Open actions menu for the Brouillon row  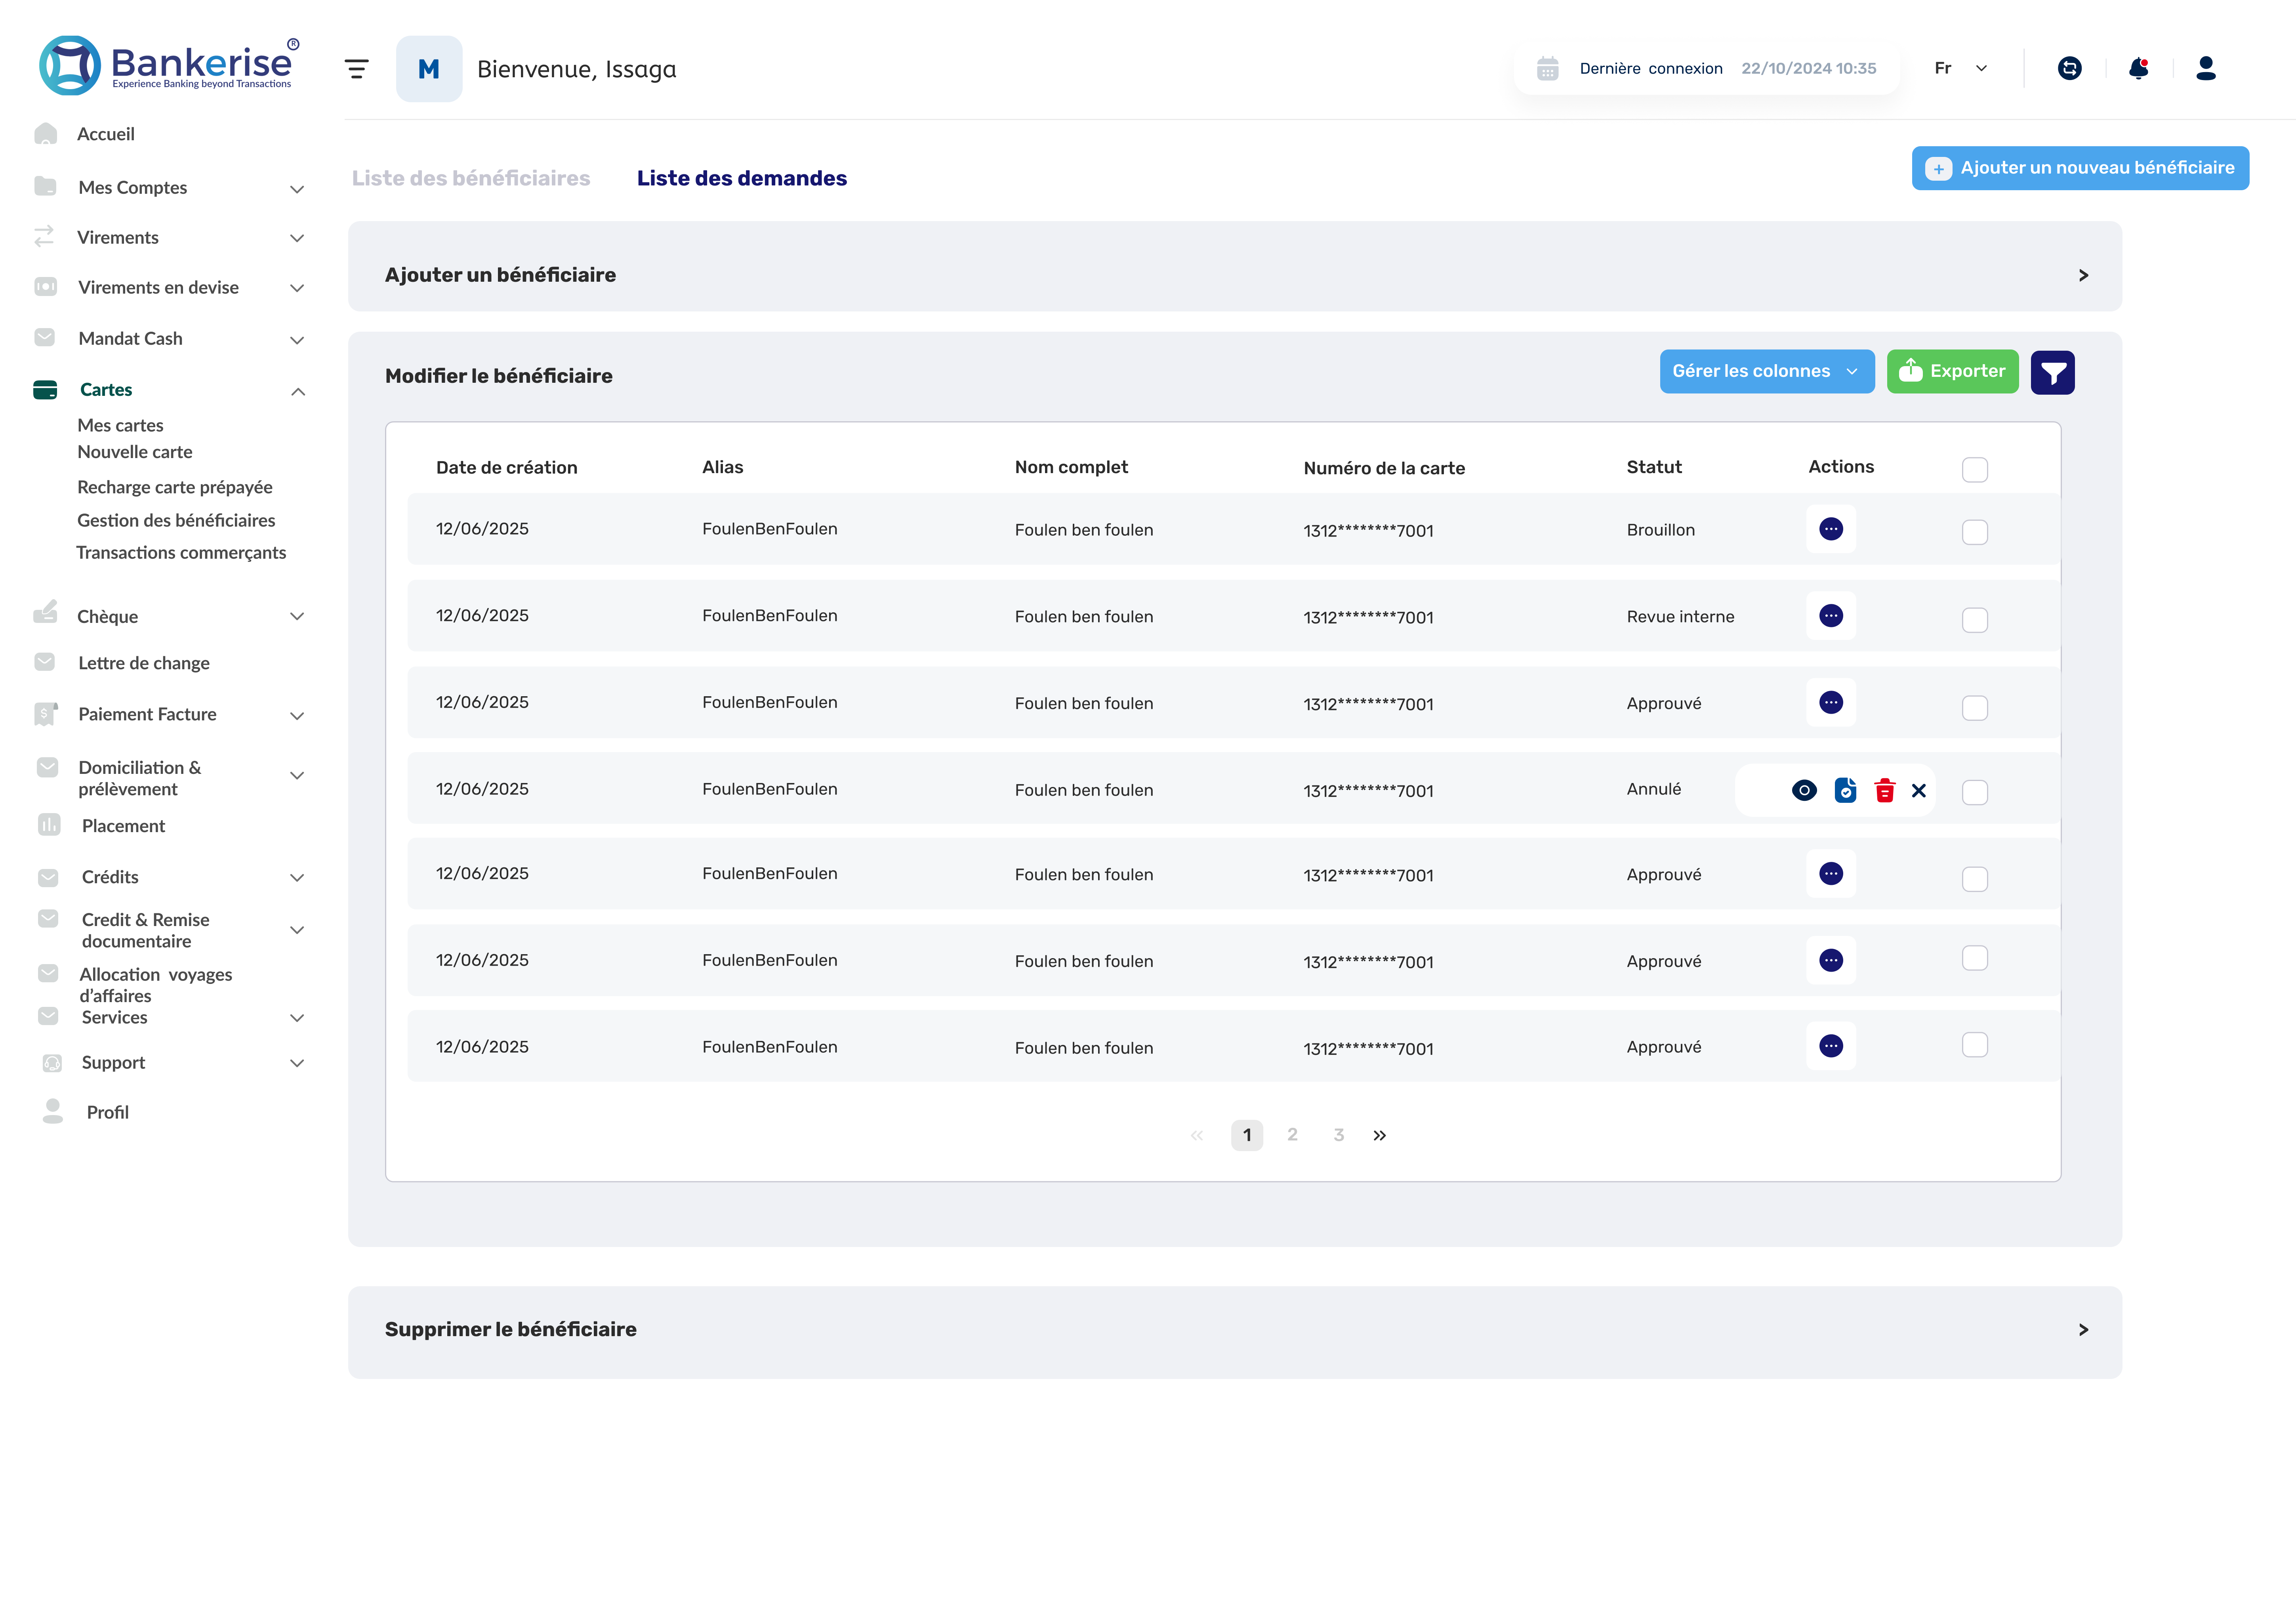coord(1830,529)
